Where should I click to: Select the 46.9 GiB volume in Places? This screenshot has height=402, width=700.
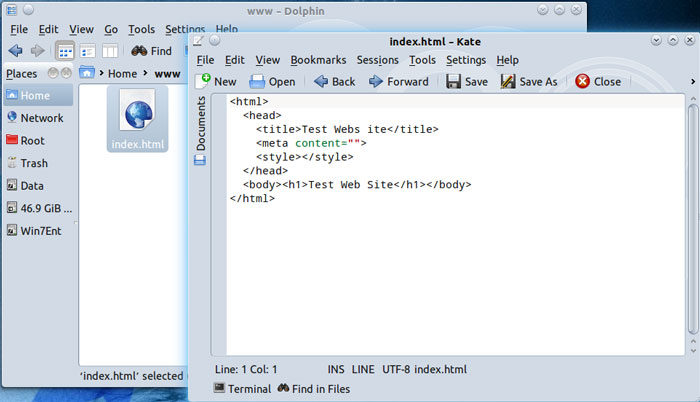point(38,208)
